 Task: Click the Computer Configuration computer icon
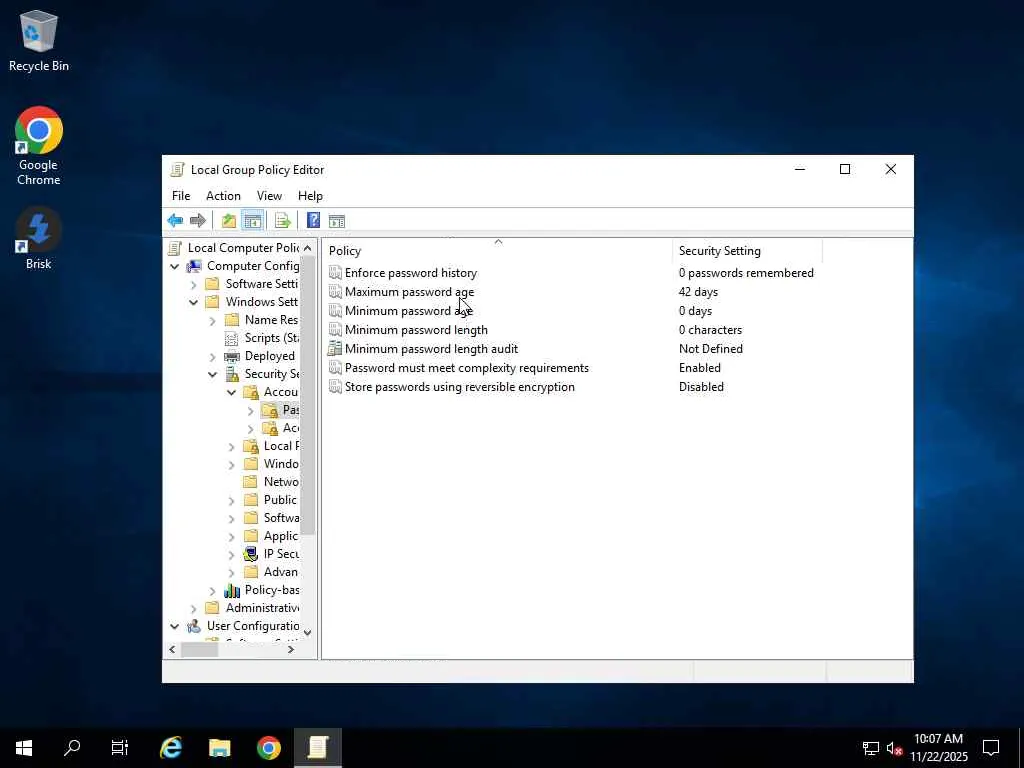tap(194, 266)
